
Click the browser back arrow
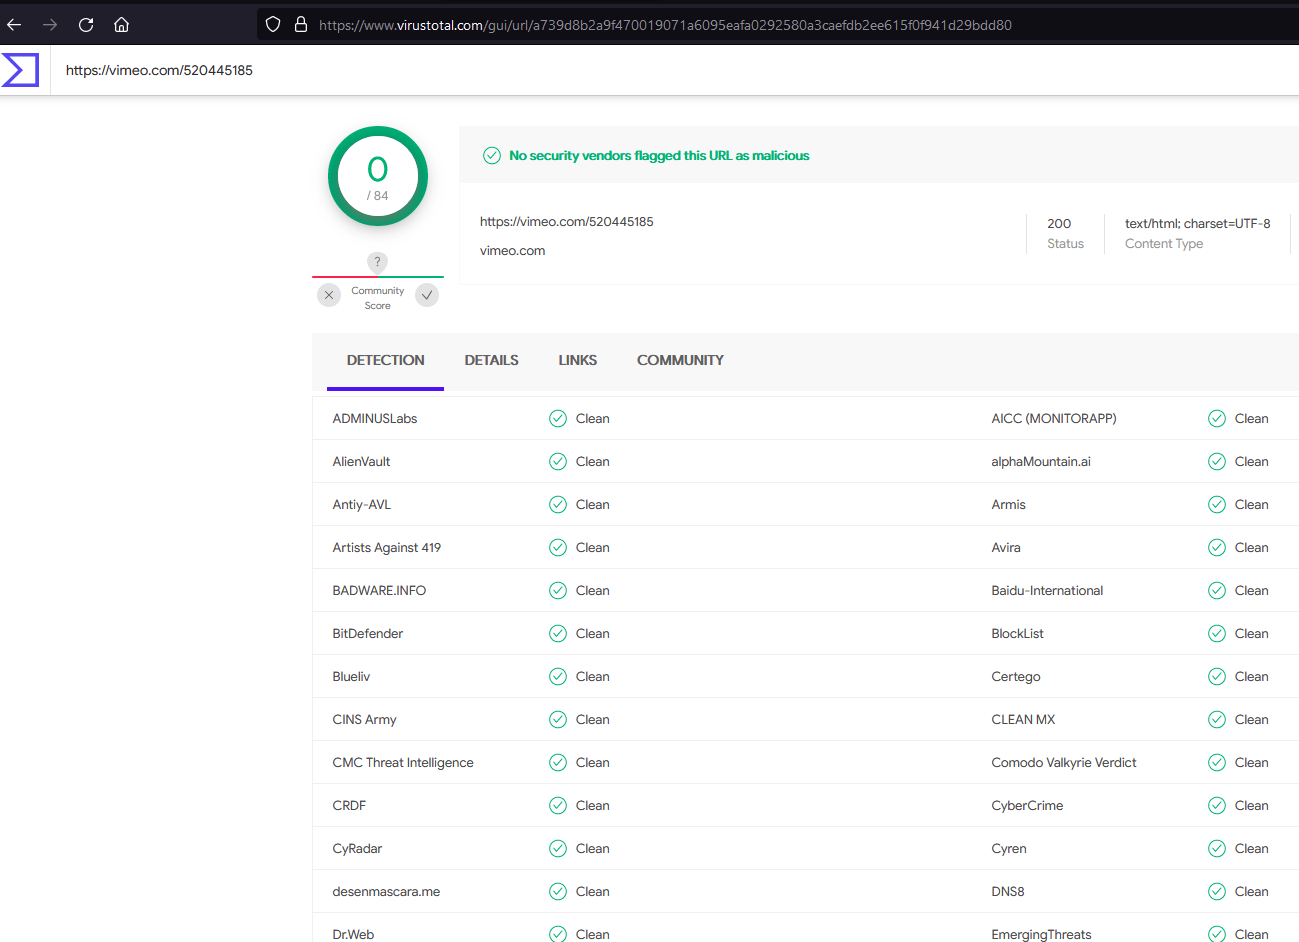(15, 25)
